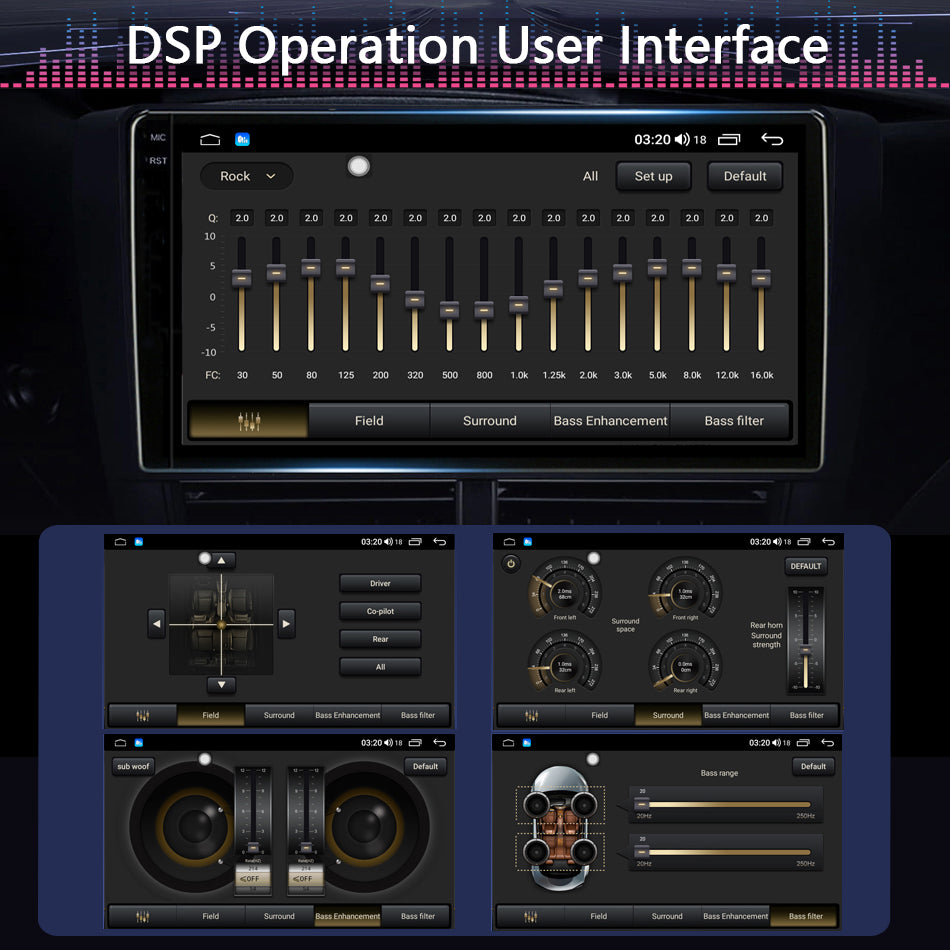Screen dimensions: 950x950
Task: Tap the back arrow in Field screen
Action: click(x=440, y=542)
